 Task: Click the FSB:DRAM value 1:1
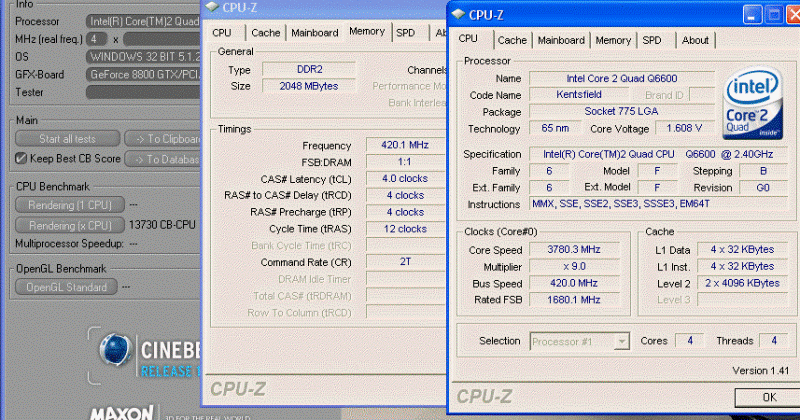(x=405, y=162)
